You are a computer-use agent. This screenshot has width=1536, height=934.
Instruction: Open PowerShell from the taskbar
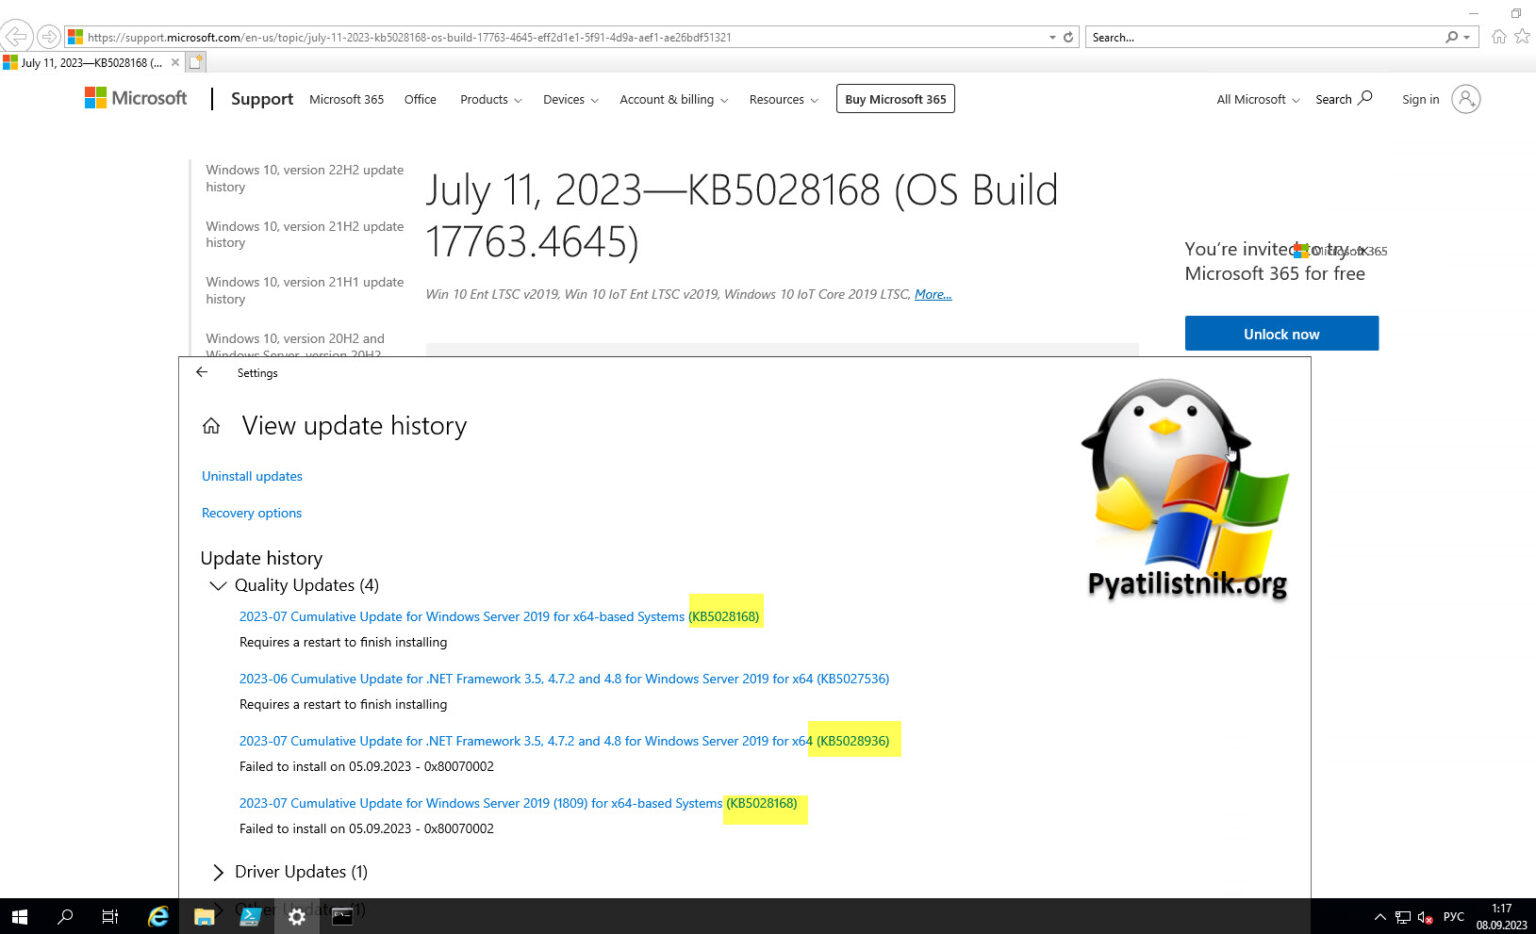click(x=250, y=916)
